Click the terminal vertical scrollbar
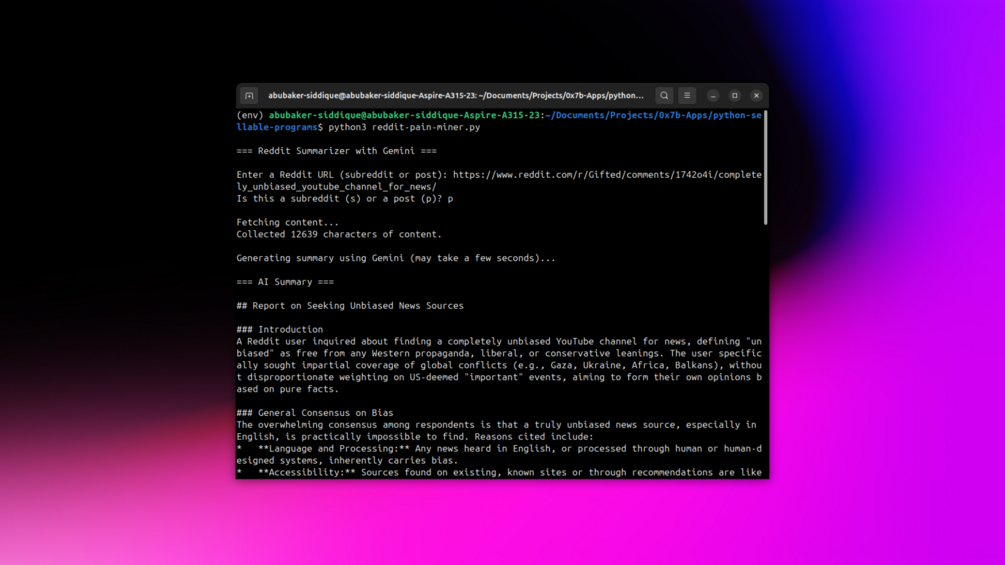The image size is (1005, 565). [x=765, y=167]
